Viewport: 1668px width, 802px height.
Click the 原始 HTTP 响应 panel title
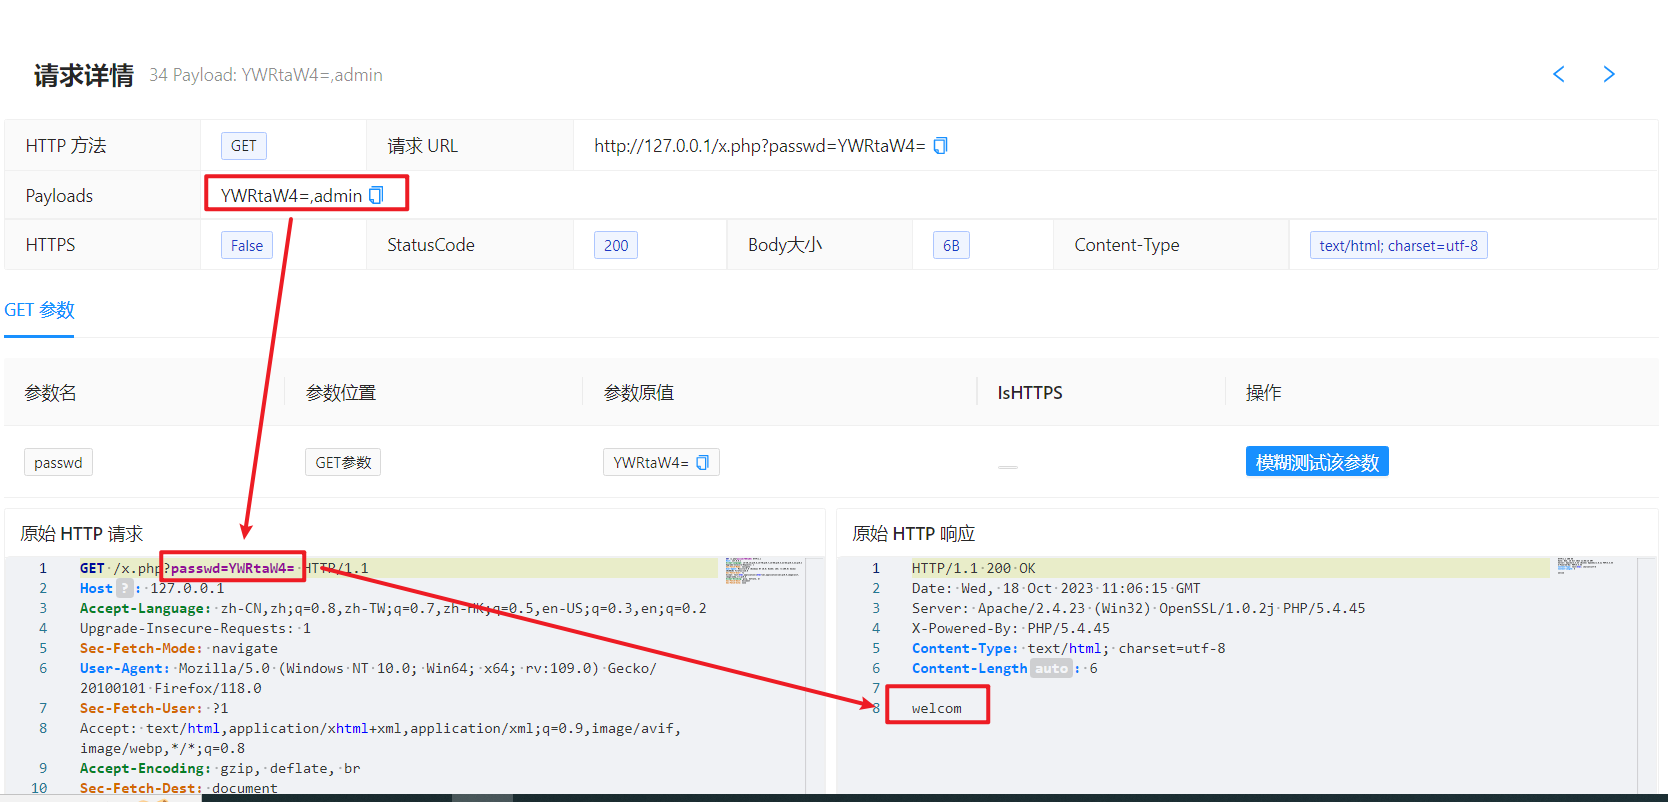tap(914, 534)
